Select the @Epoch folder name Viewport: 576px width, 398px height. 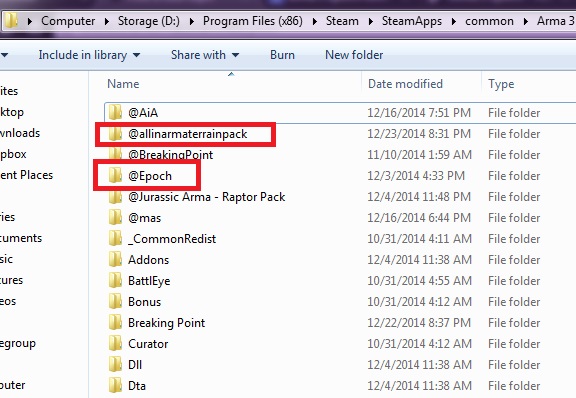[150, 176]
